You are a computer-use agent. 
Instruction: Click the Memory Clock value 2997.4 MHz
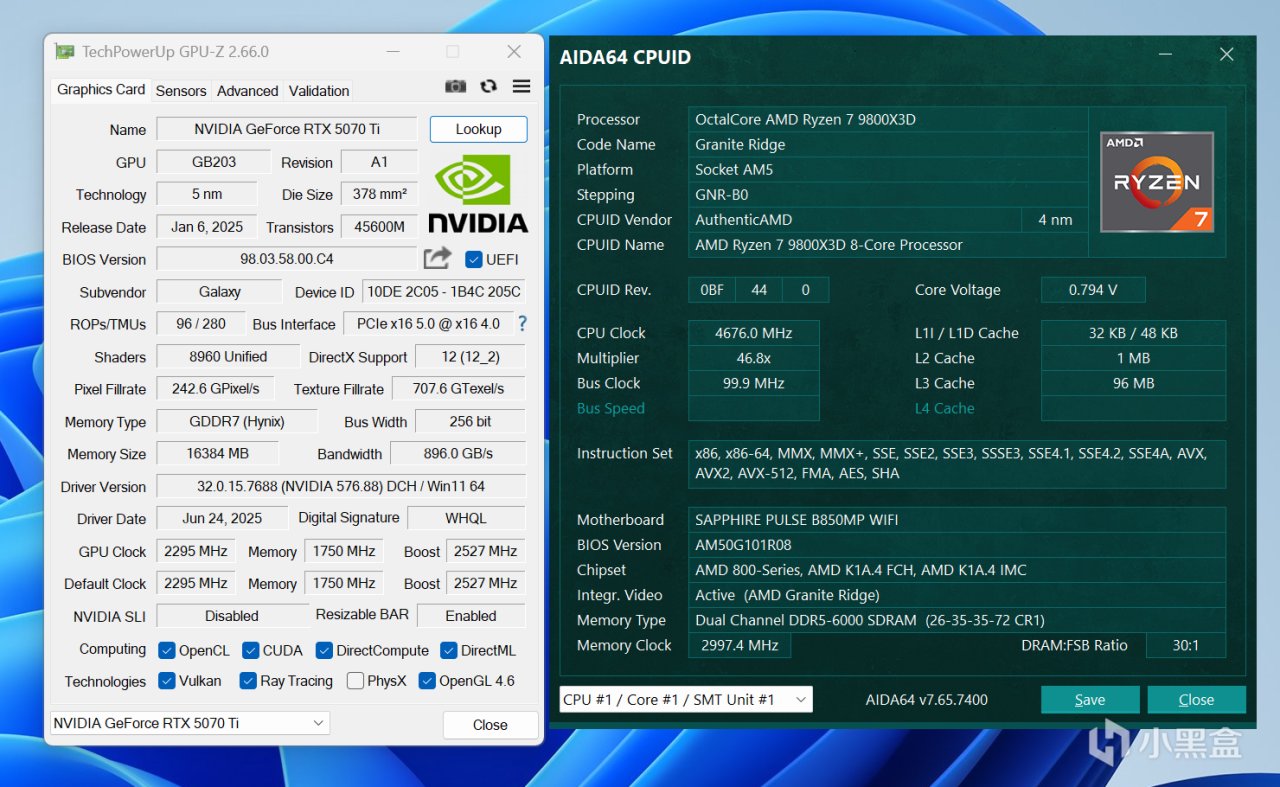740,645
